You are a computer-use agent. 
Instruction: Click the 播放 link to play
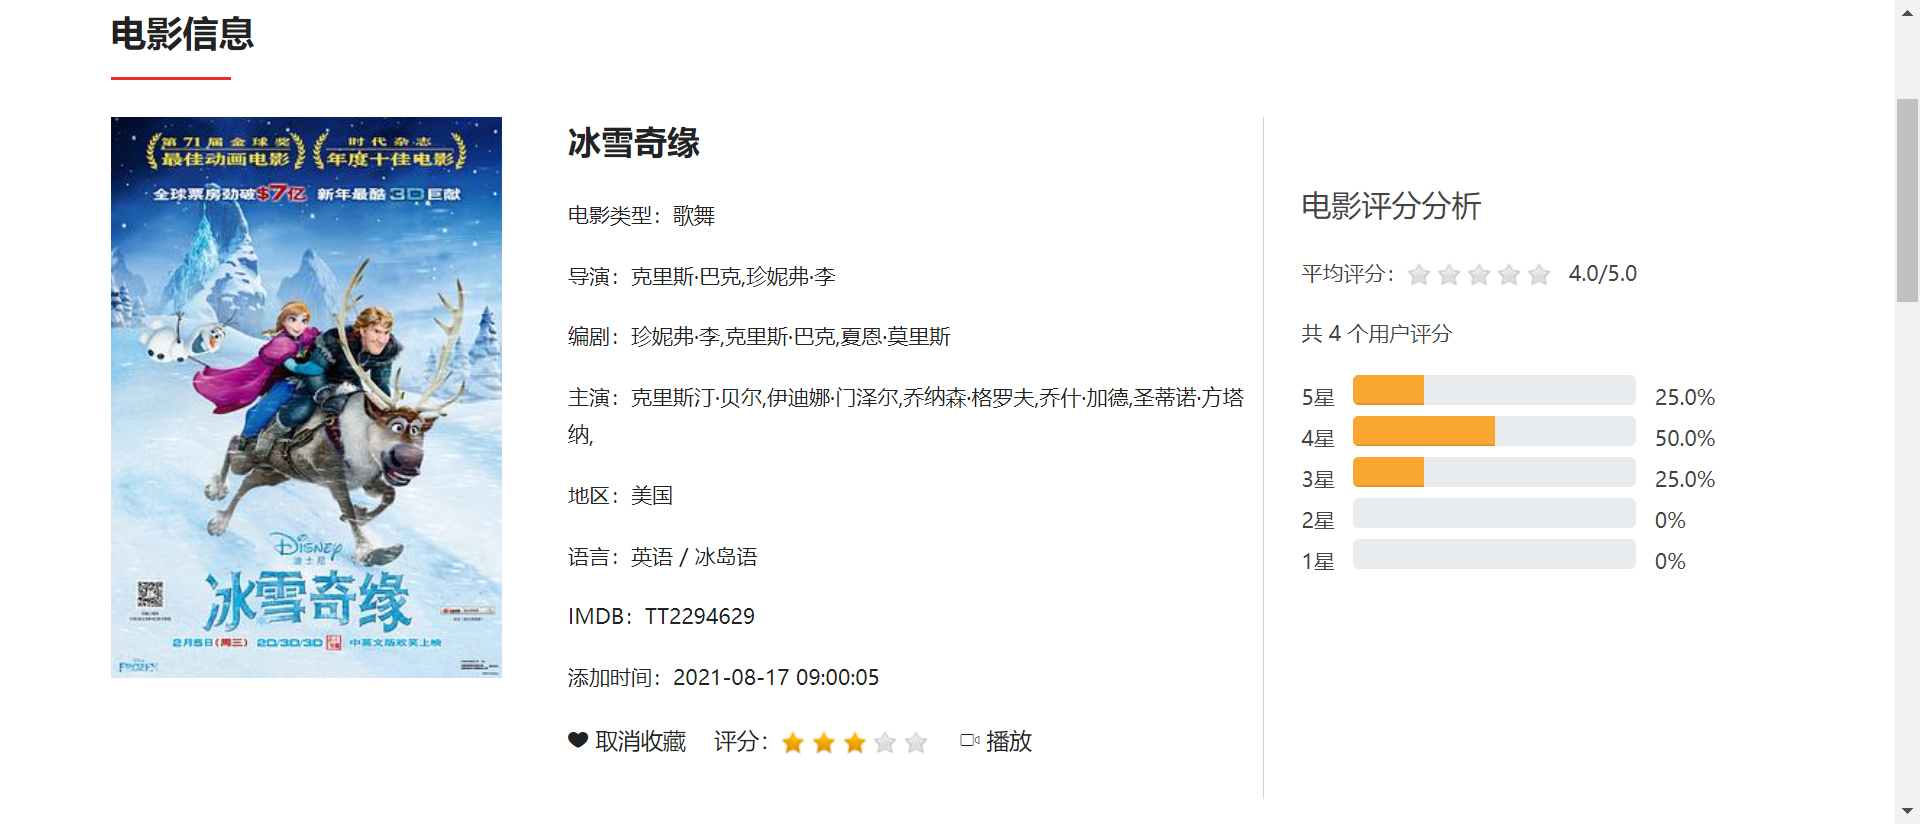pos(1009,741)
